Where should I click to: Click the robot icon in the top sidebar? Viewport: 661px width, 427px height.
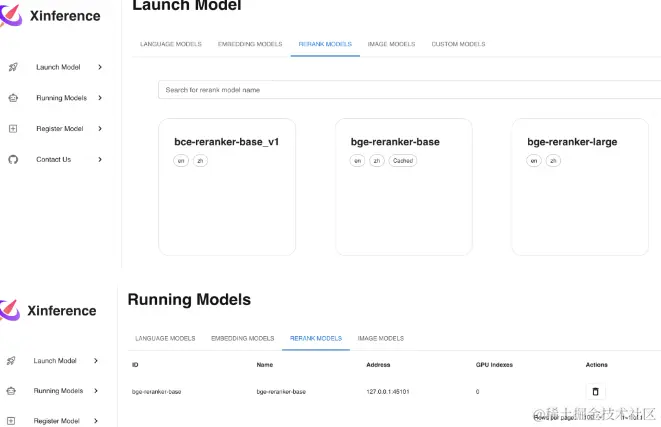click(13, 98)
